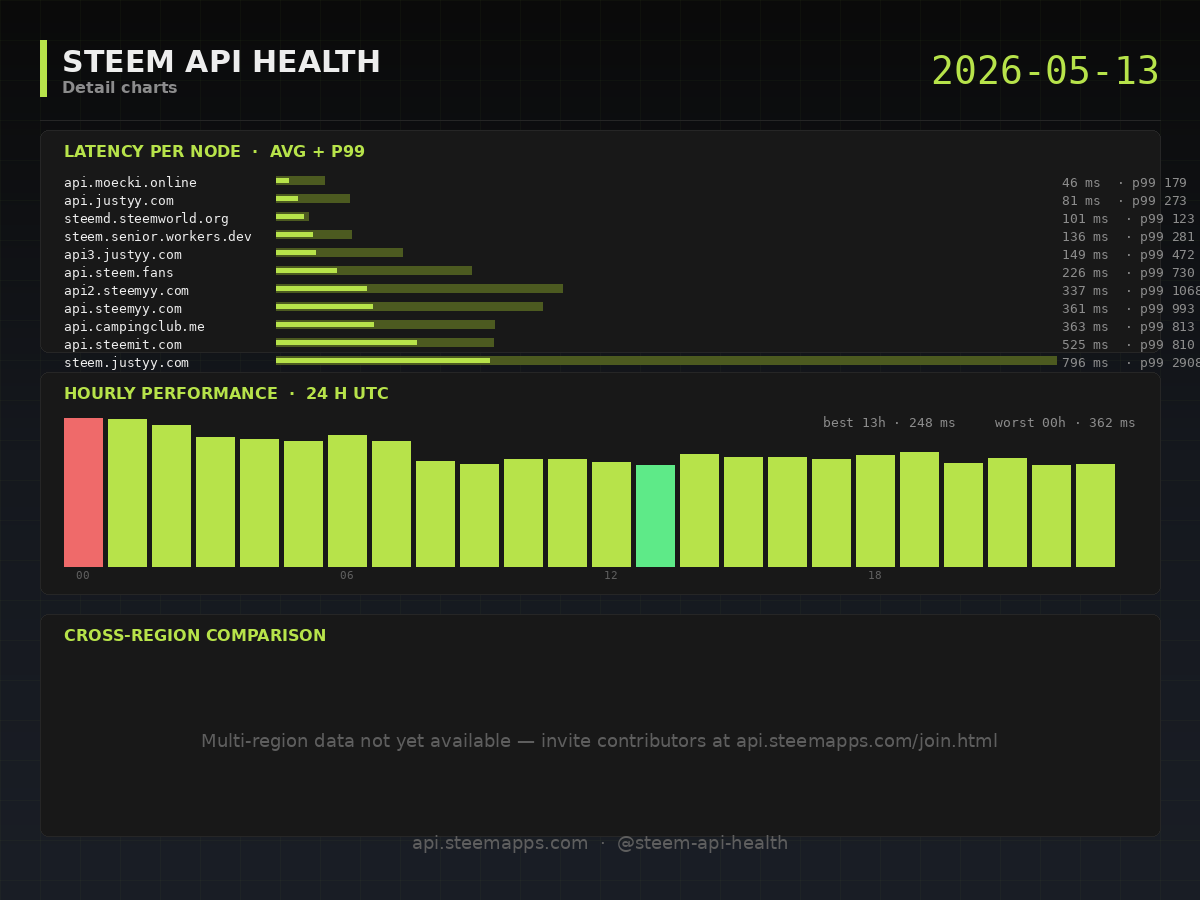The height and width of the screenshot is (900, 1200).
Task: Click the hourly bar above 12
Action: click(611, 514)
